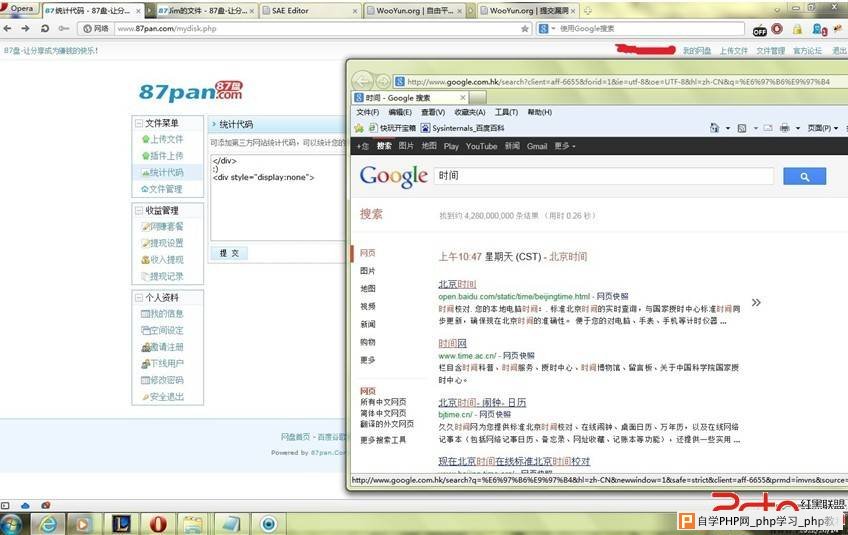Viewport: 848px width, 535px height.
Task: Click the IE favorites star icon
Action: [x=359, y=128]
